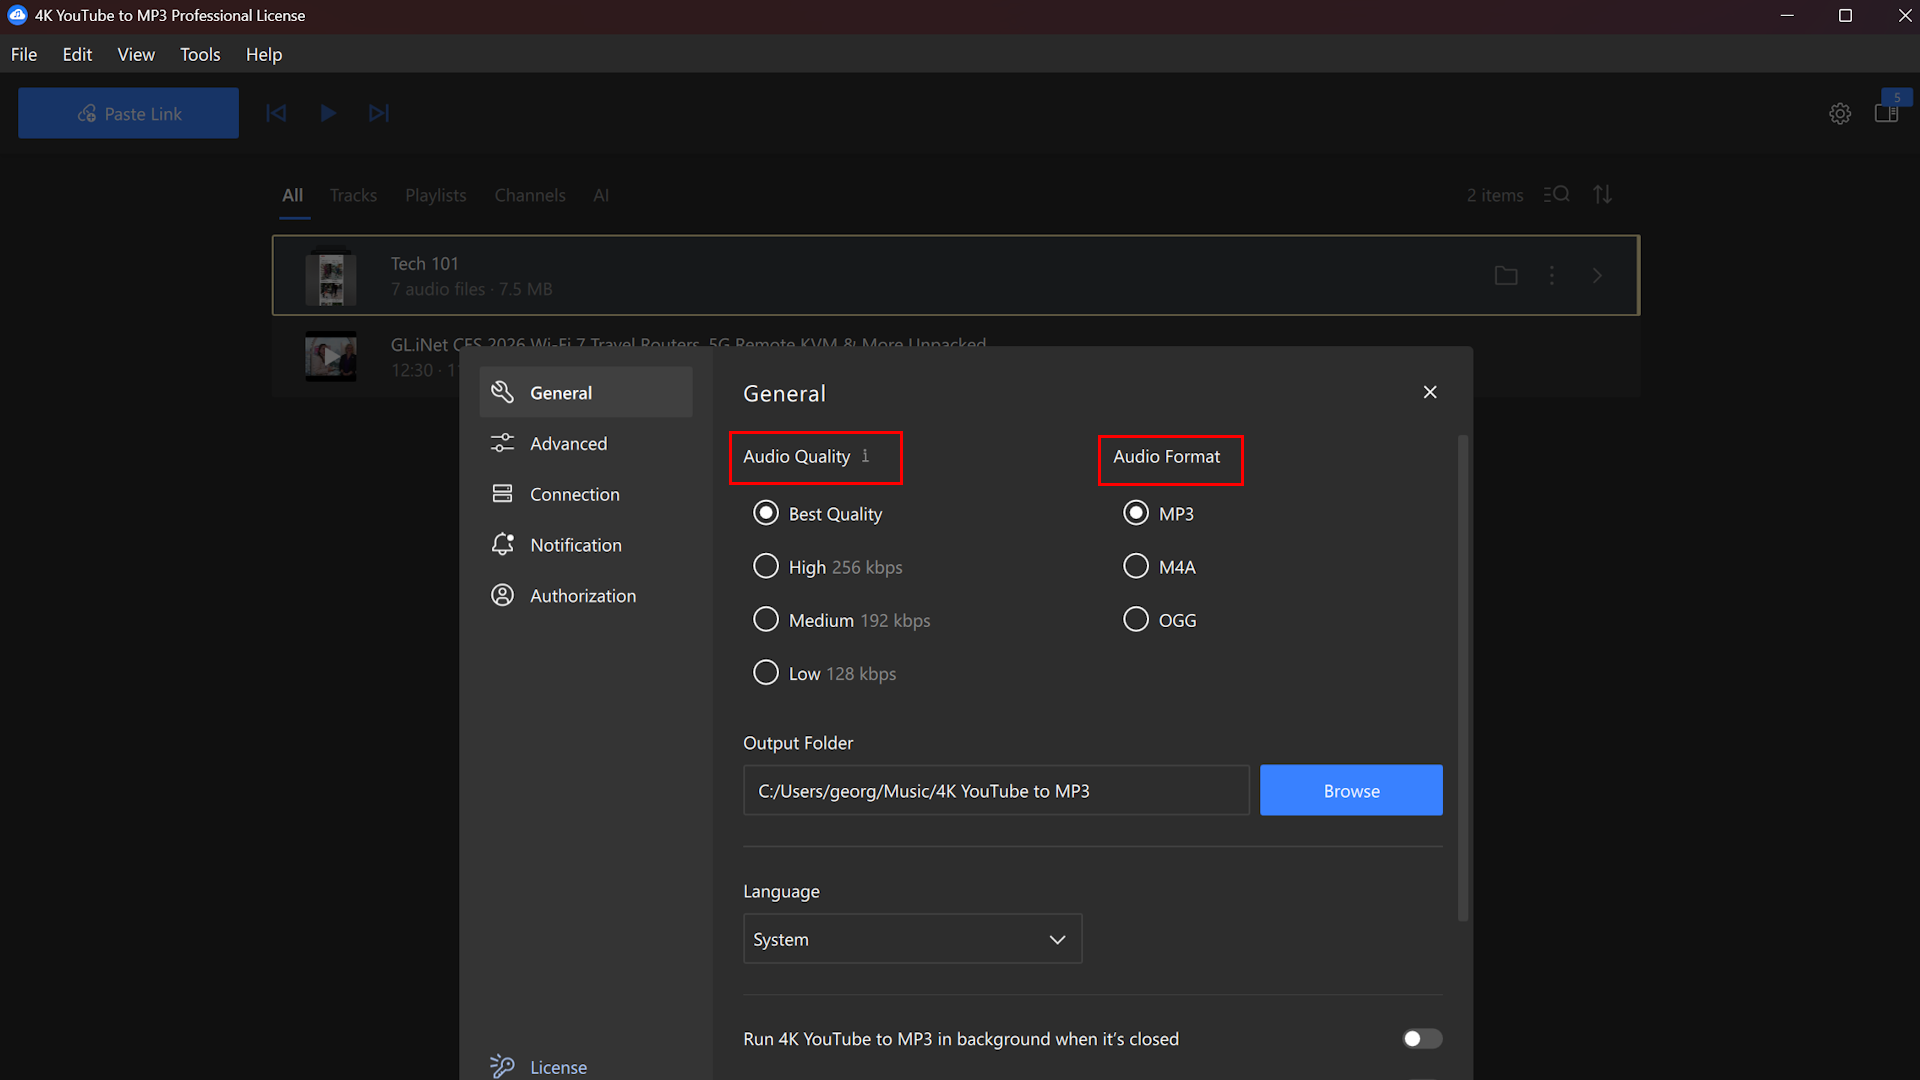Click the sort order icon
This screenshot has width=1920, height=1080.
click(x=1603, y=194)
